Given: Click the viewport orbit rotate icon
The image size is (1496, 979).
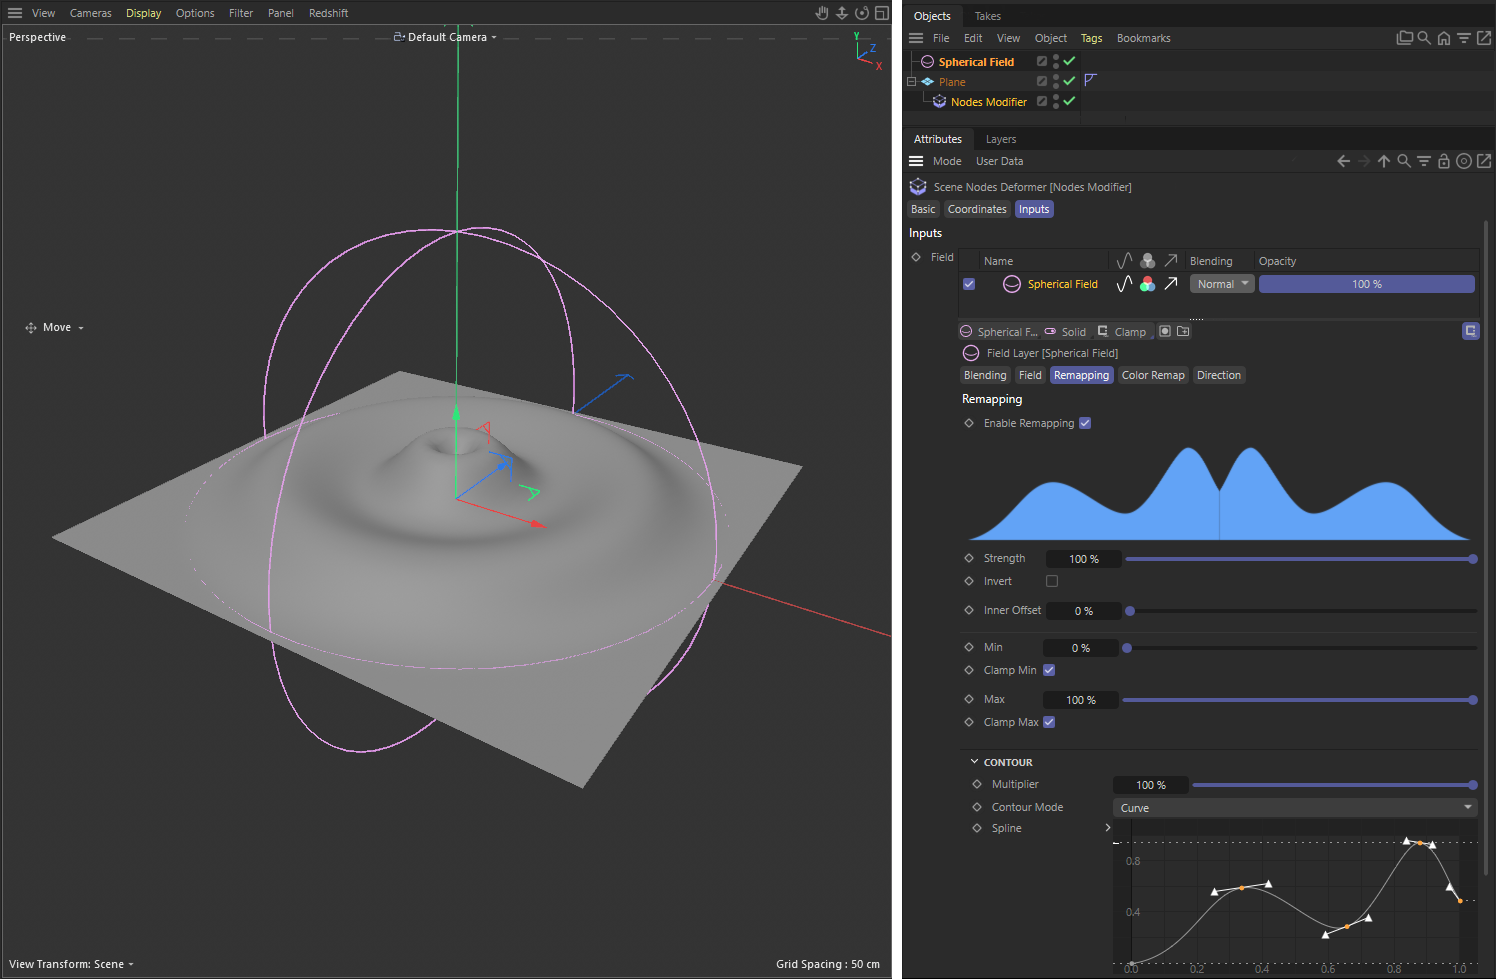Looking at the screenshot, I should [x=861, y=13].
